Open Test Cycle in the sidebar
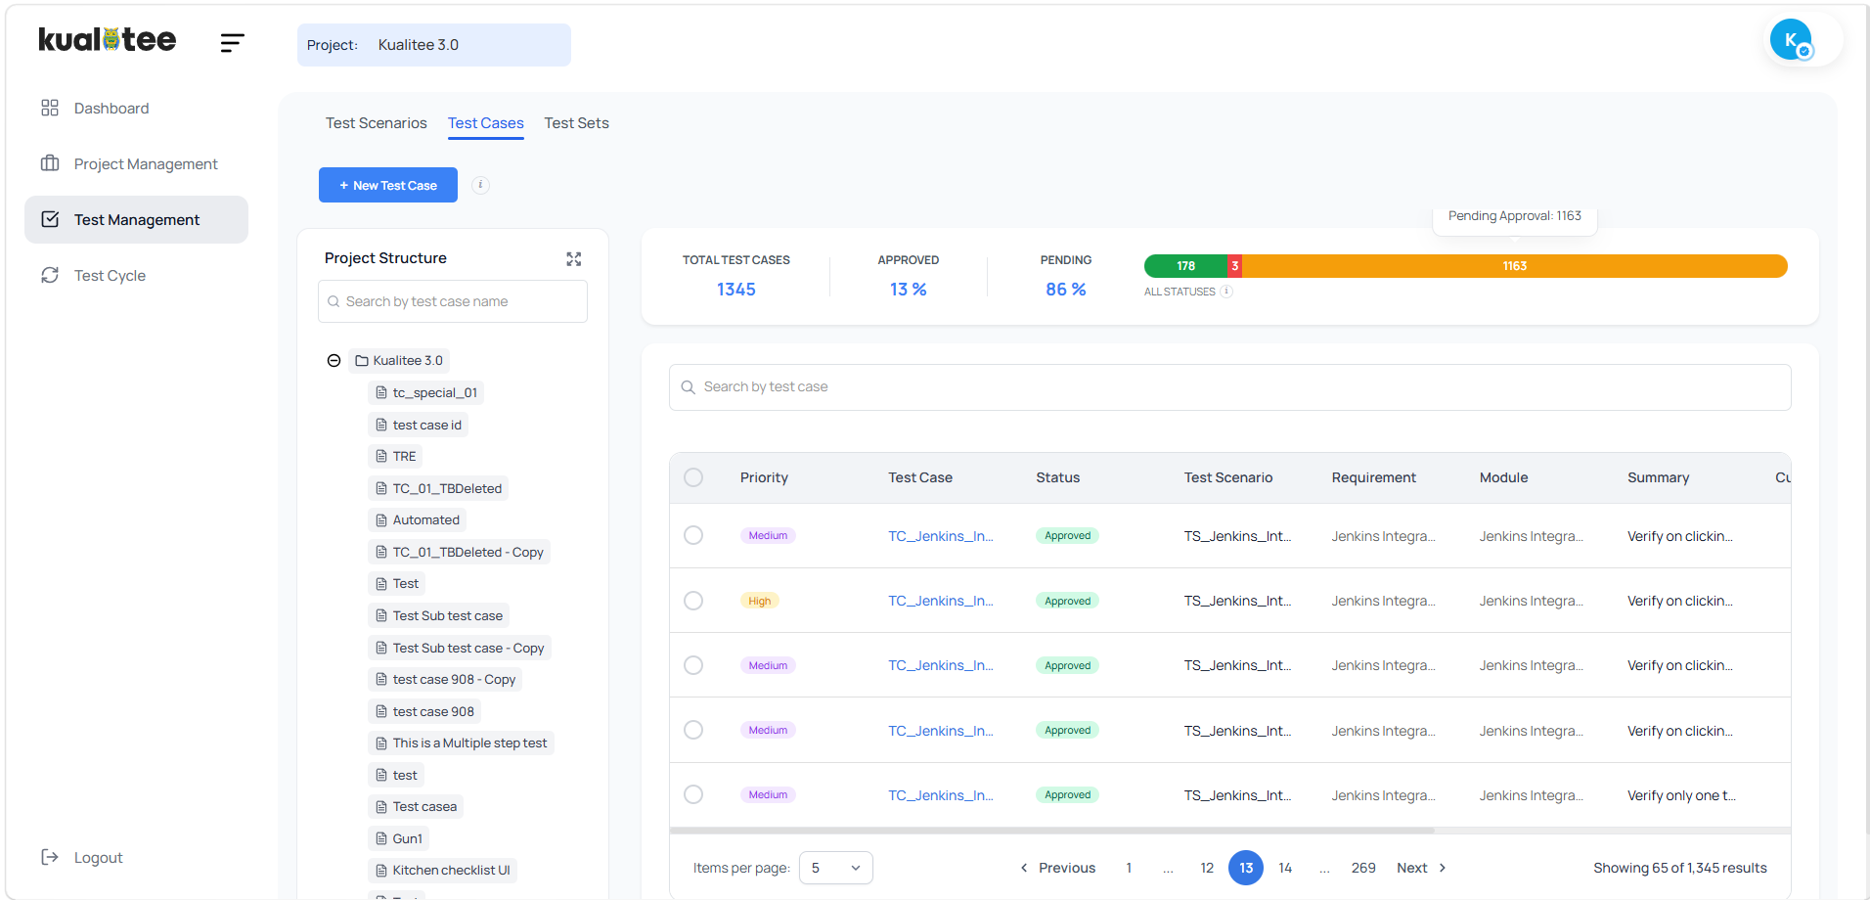Image resolution: width=1870 pixels, height=900 pixels. click(136, 275)
